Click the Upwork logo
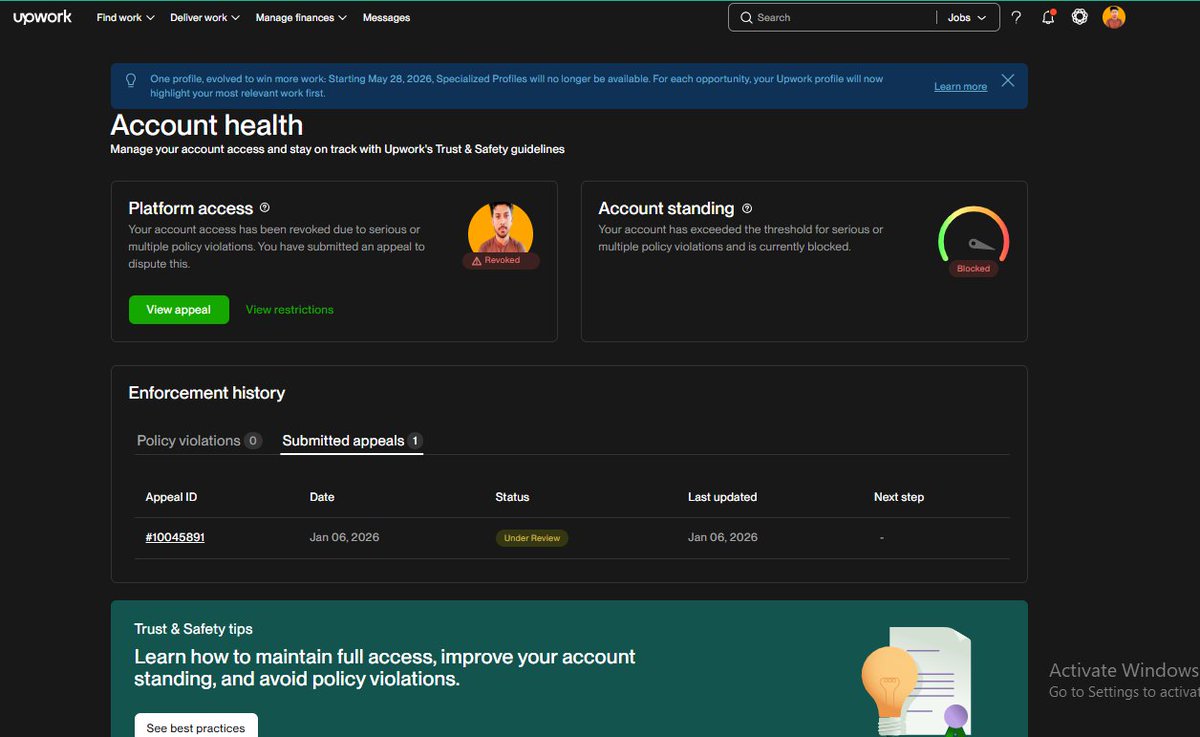Viewport: 1200px width, 737px height. click(x=42, y=17)
